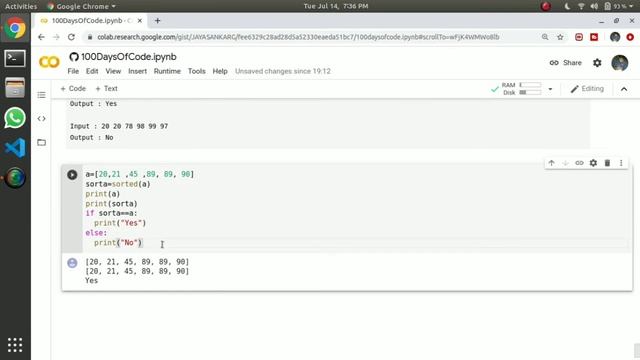Click the RAM usage bar
Image resolution: width=640 pixels, height=360 pixels.
coord(530,85)
